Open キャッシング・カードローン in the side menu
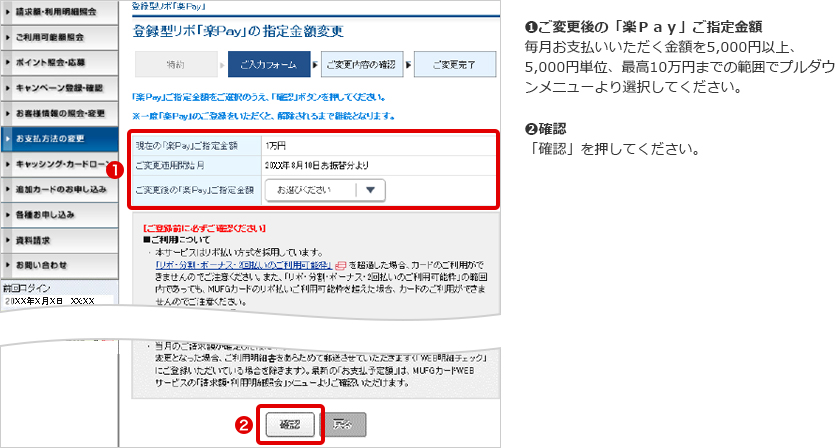 (x=58, y=163)
